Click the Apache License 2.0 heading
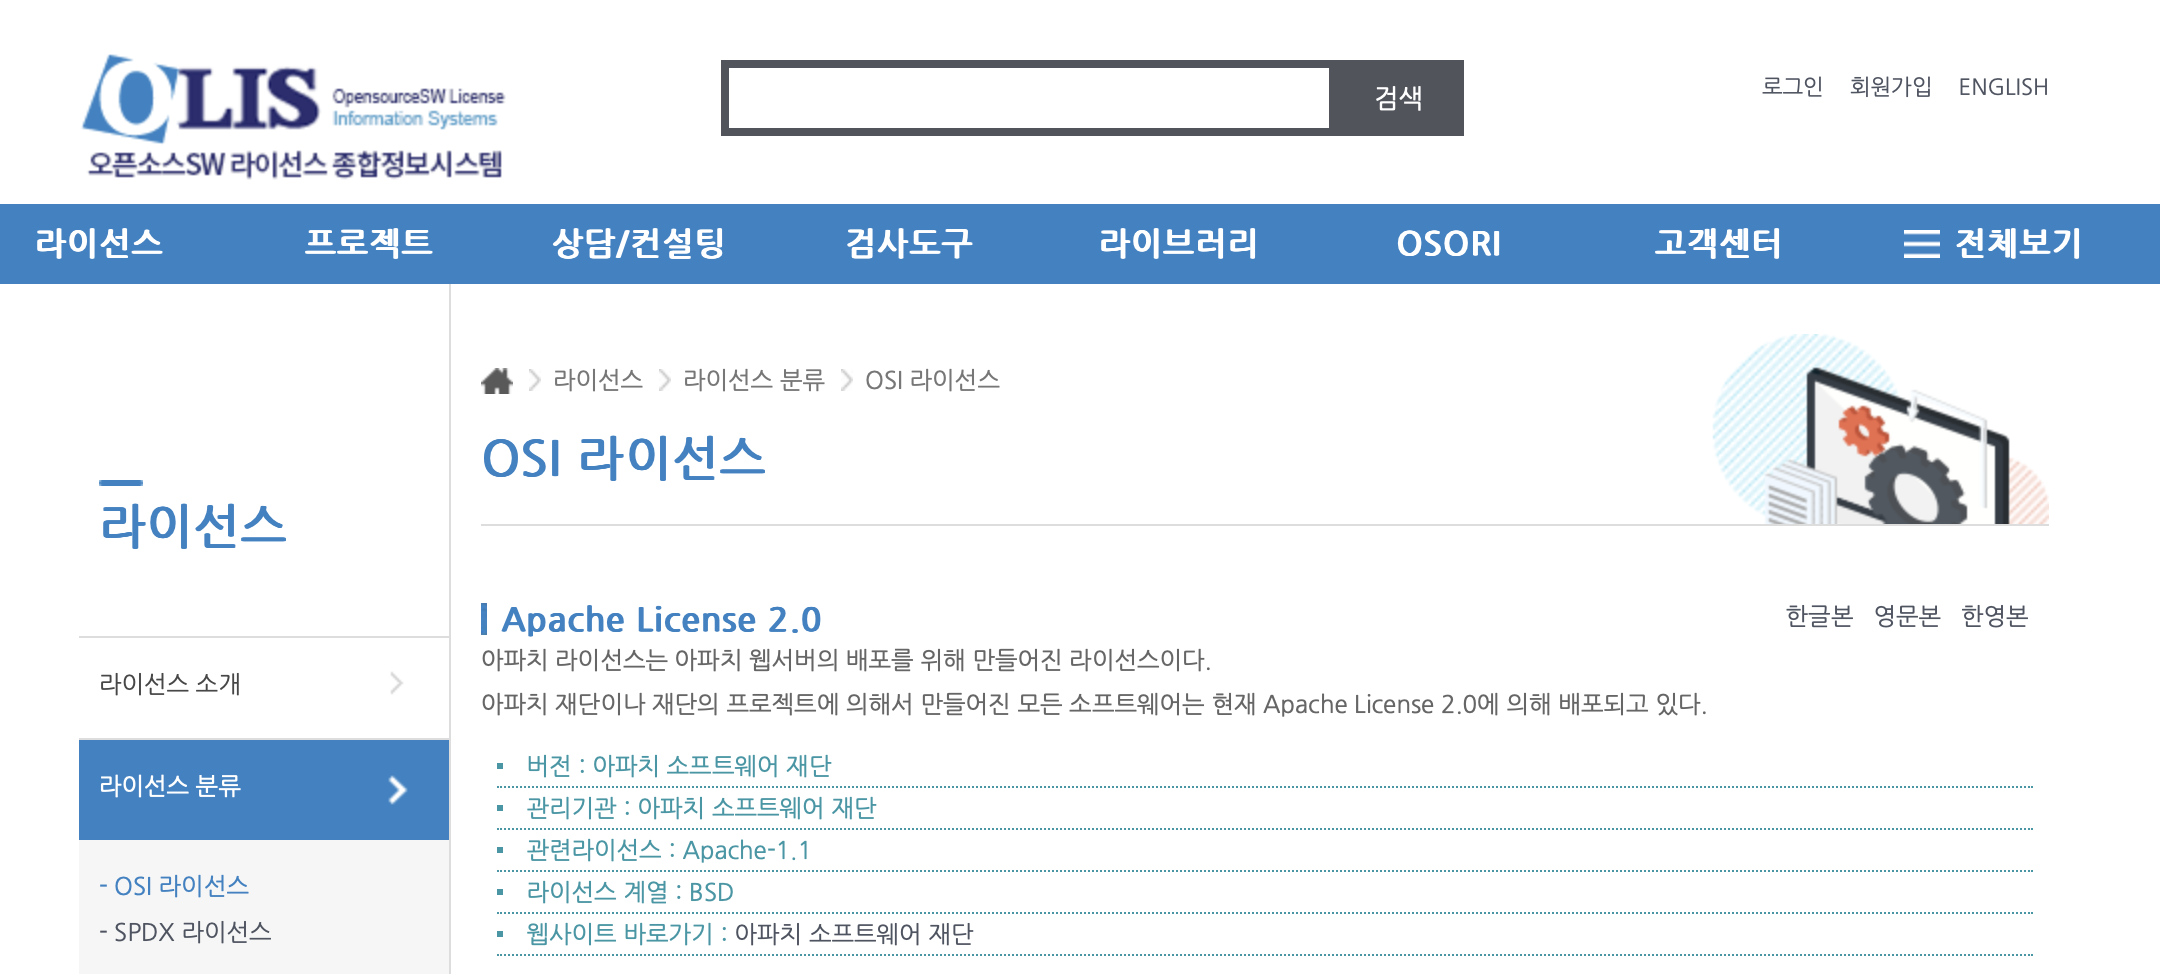This screenshot has width=2160, height=974. (x=661, y=619)
